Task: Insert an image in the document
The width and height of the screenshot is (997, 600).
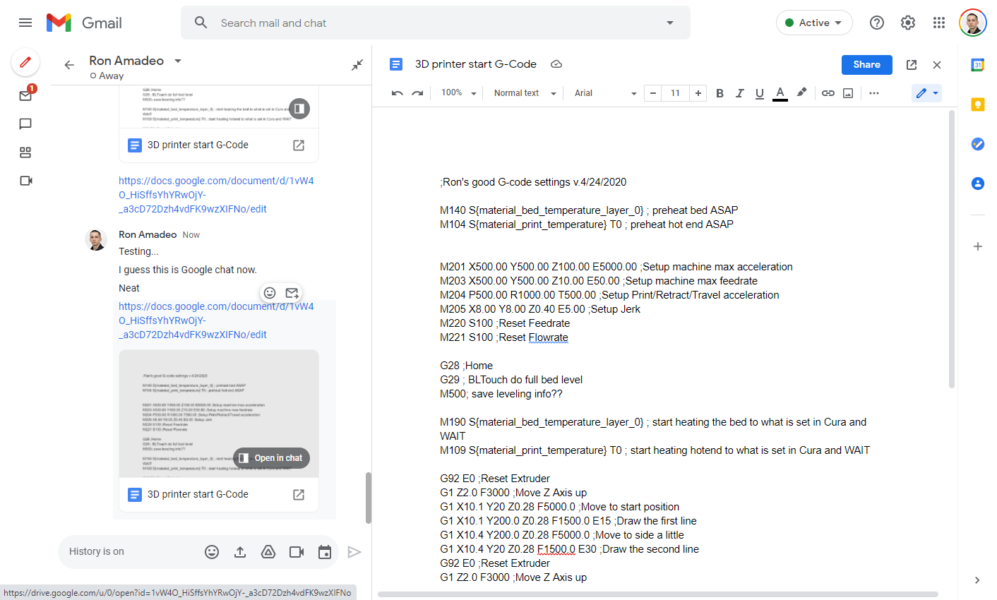Action: 848,93
